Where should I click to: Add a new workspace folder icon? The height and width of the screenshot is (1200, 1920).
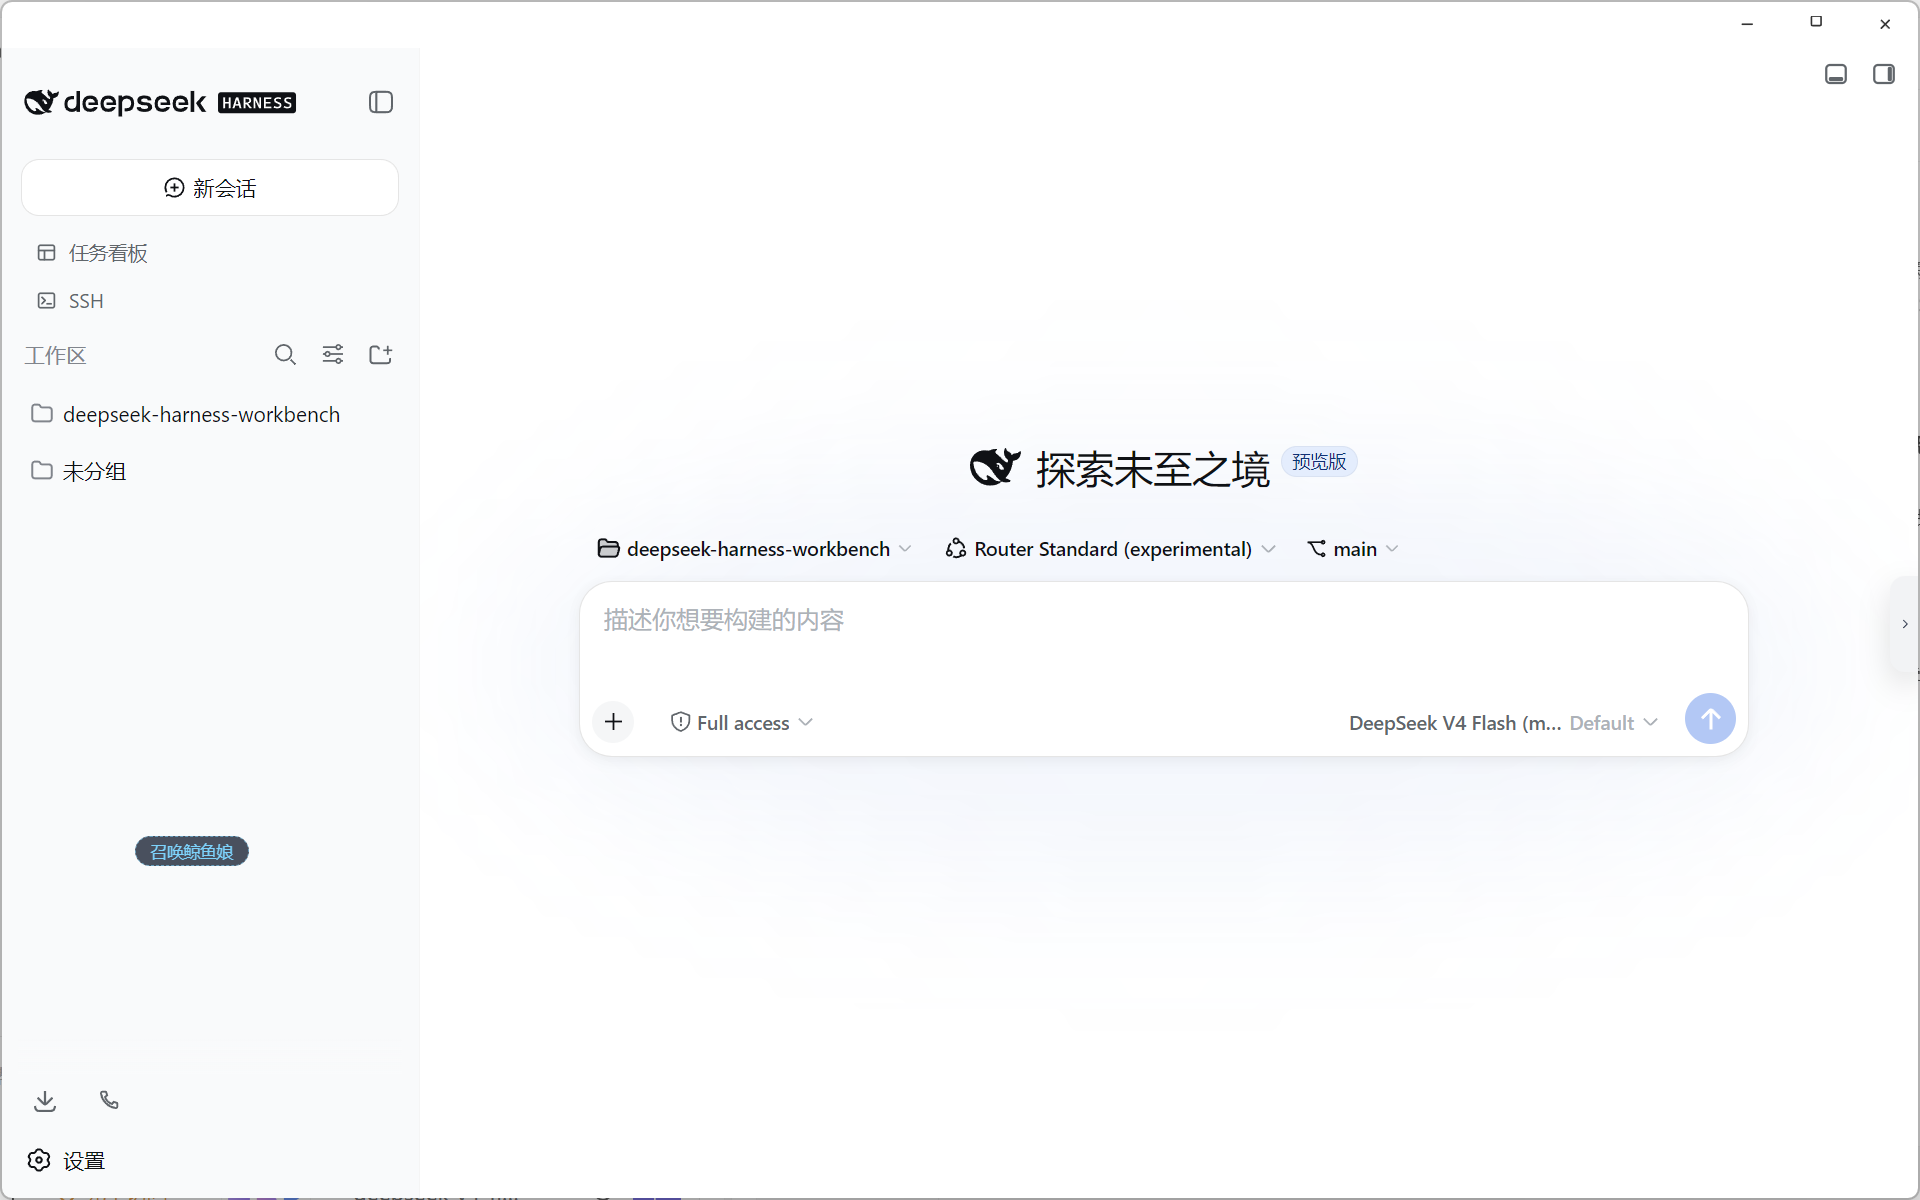click(x=381, y=355)
